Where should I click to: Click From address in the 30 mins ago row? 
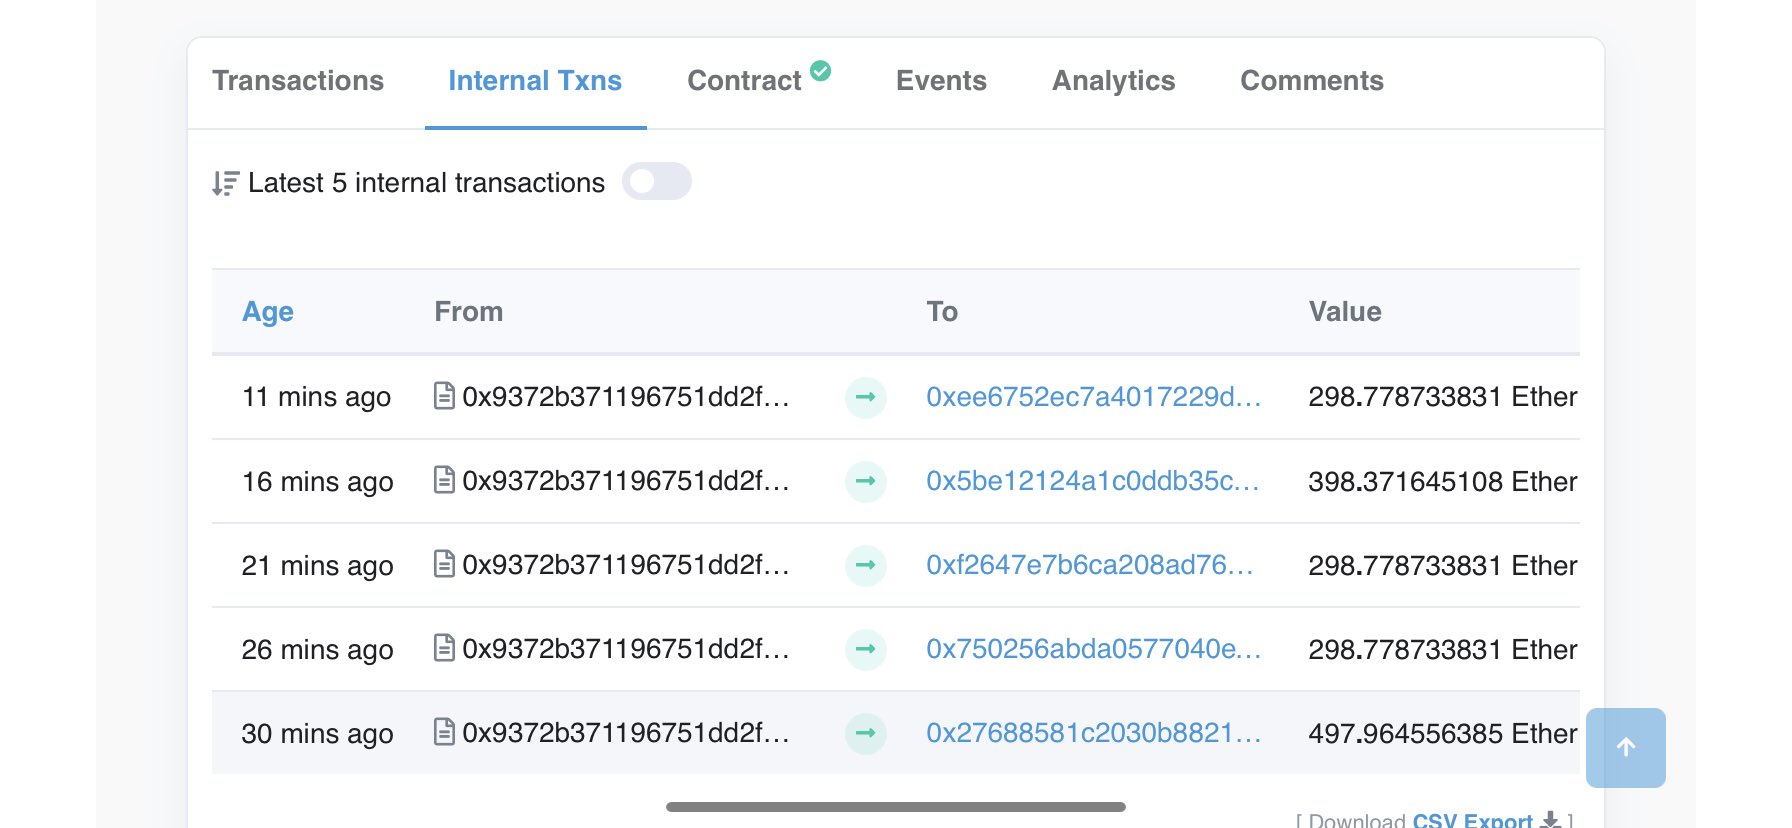click(626, 733)
